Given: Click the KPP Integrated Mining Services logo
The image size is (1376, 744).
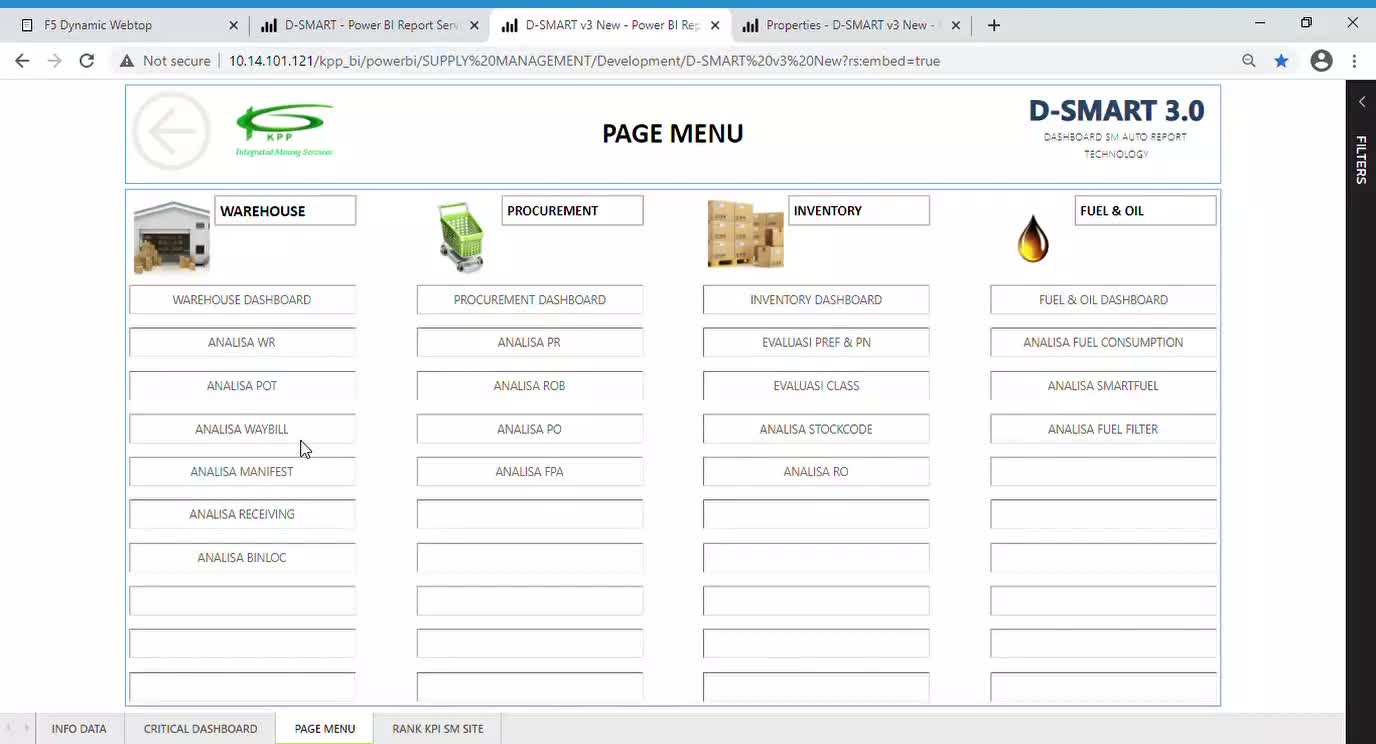Looking at the screenshot, I should [284, 130].
